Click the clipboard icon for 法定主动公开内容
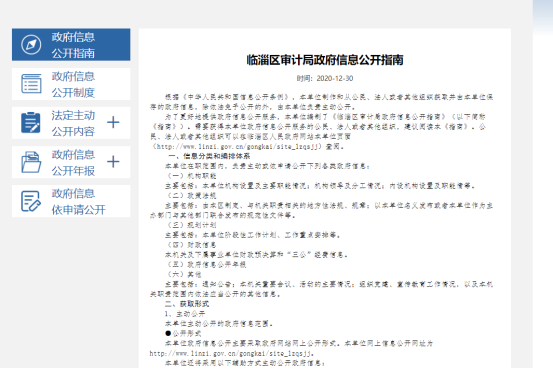Viewport: 553px width, 369px height. point(31,123)
